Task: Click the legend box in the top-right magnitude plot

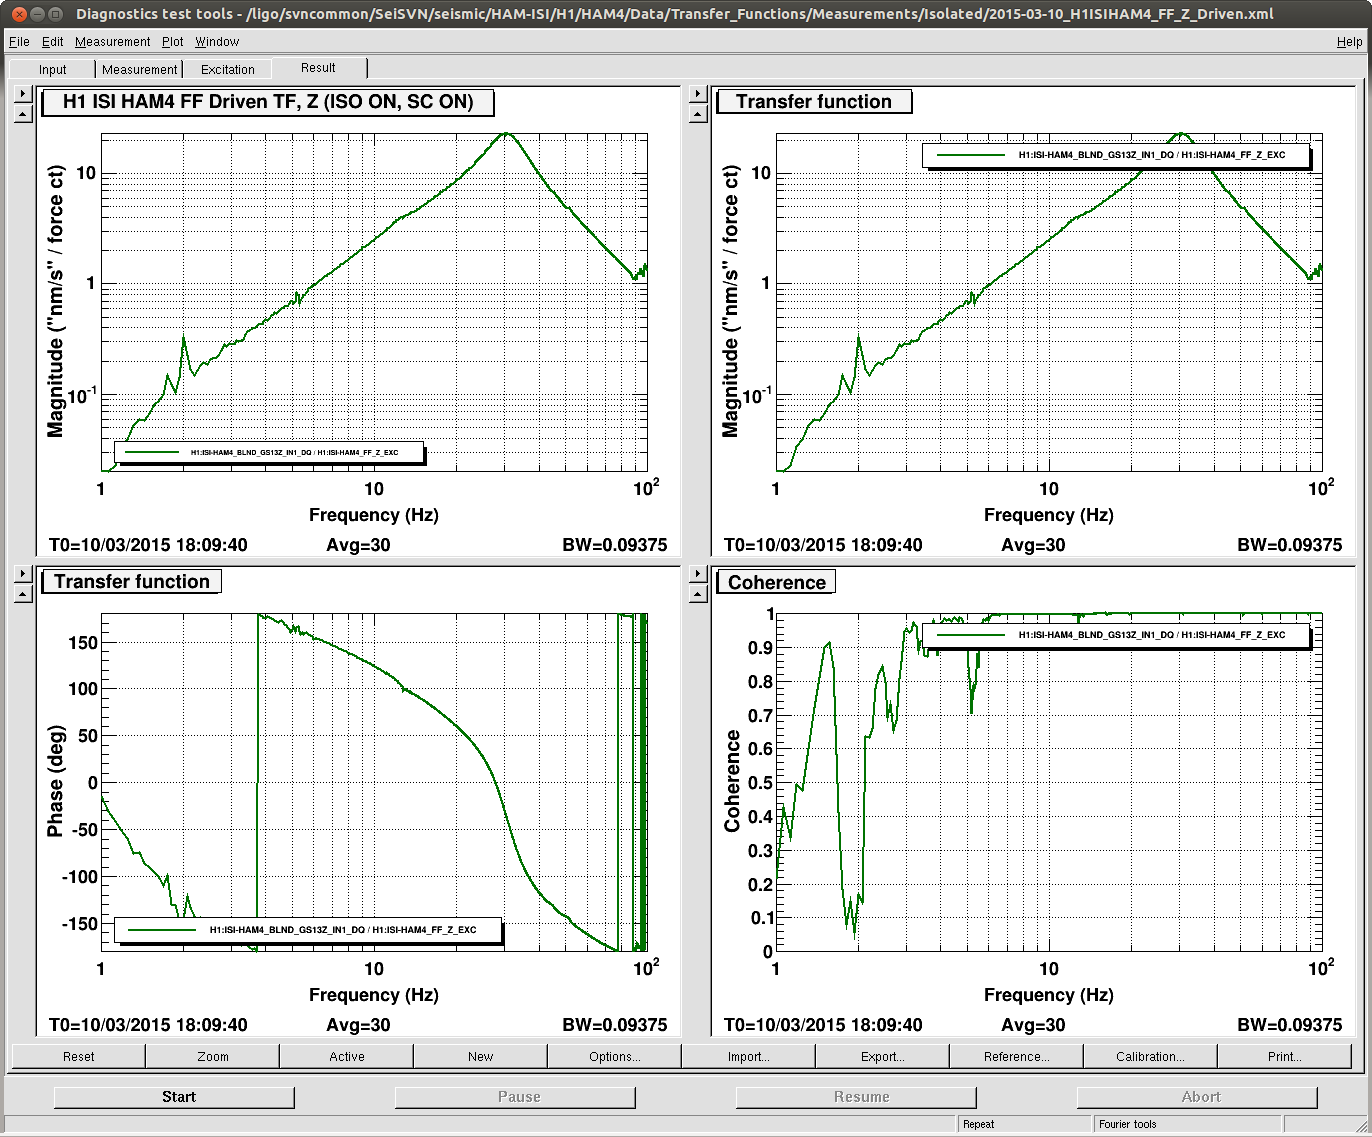Action: click(x=1116, y=155)
